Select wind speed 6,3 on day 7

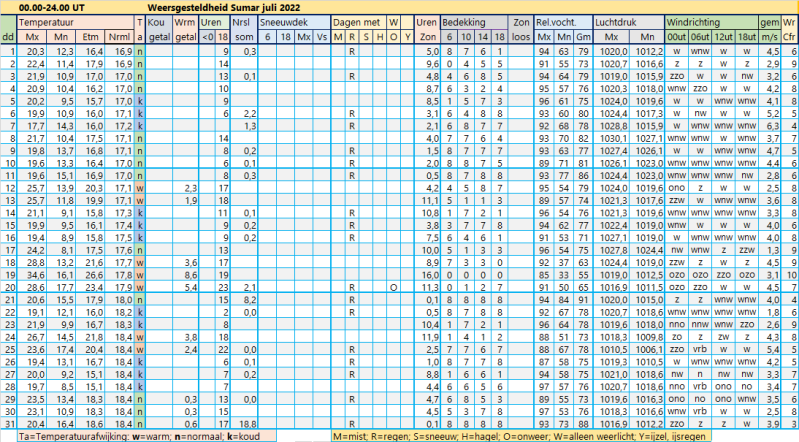coord(773,126)
